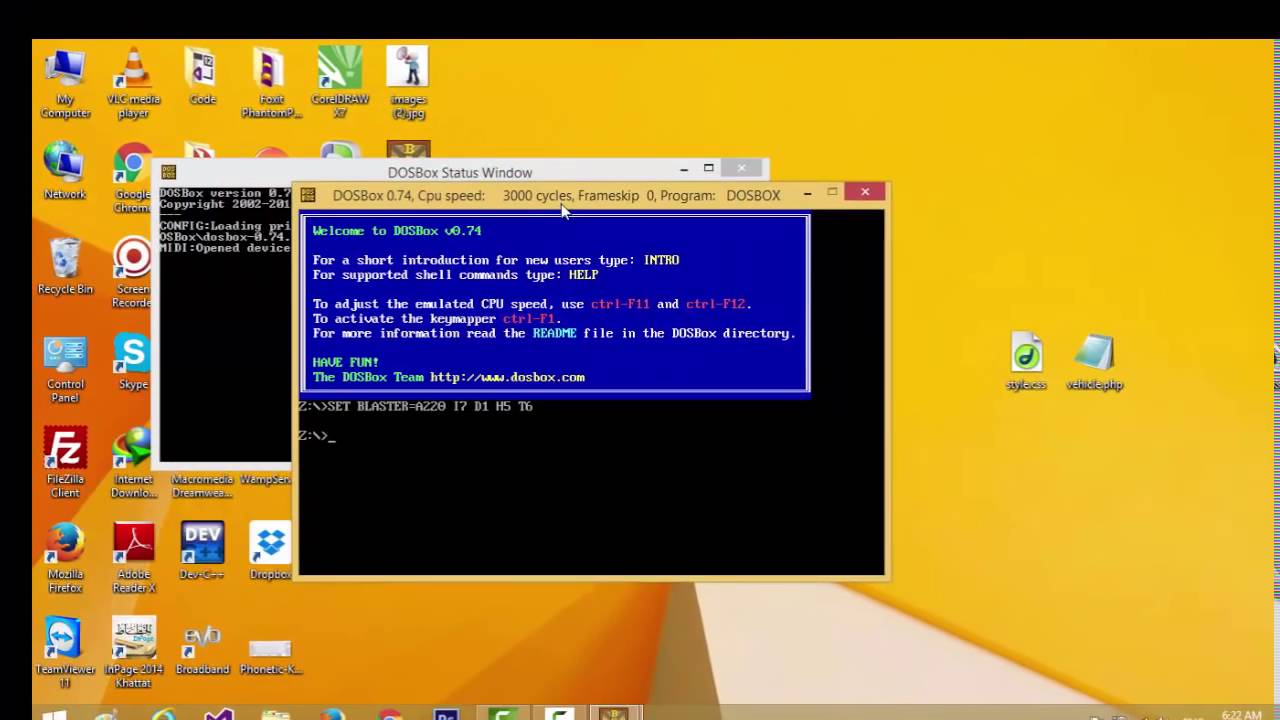
Task: Select the Broadband connection shortcut
Action: click(x=202, y=646)
